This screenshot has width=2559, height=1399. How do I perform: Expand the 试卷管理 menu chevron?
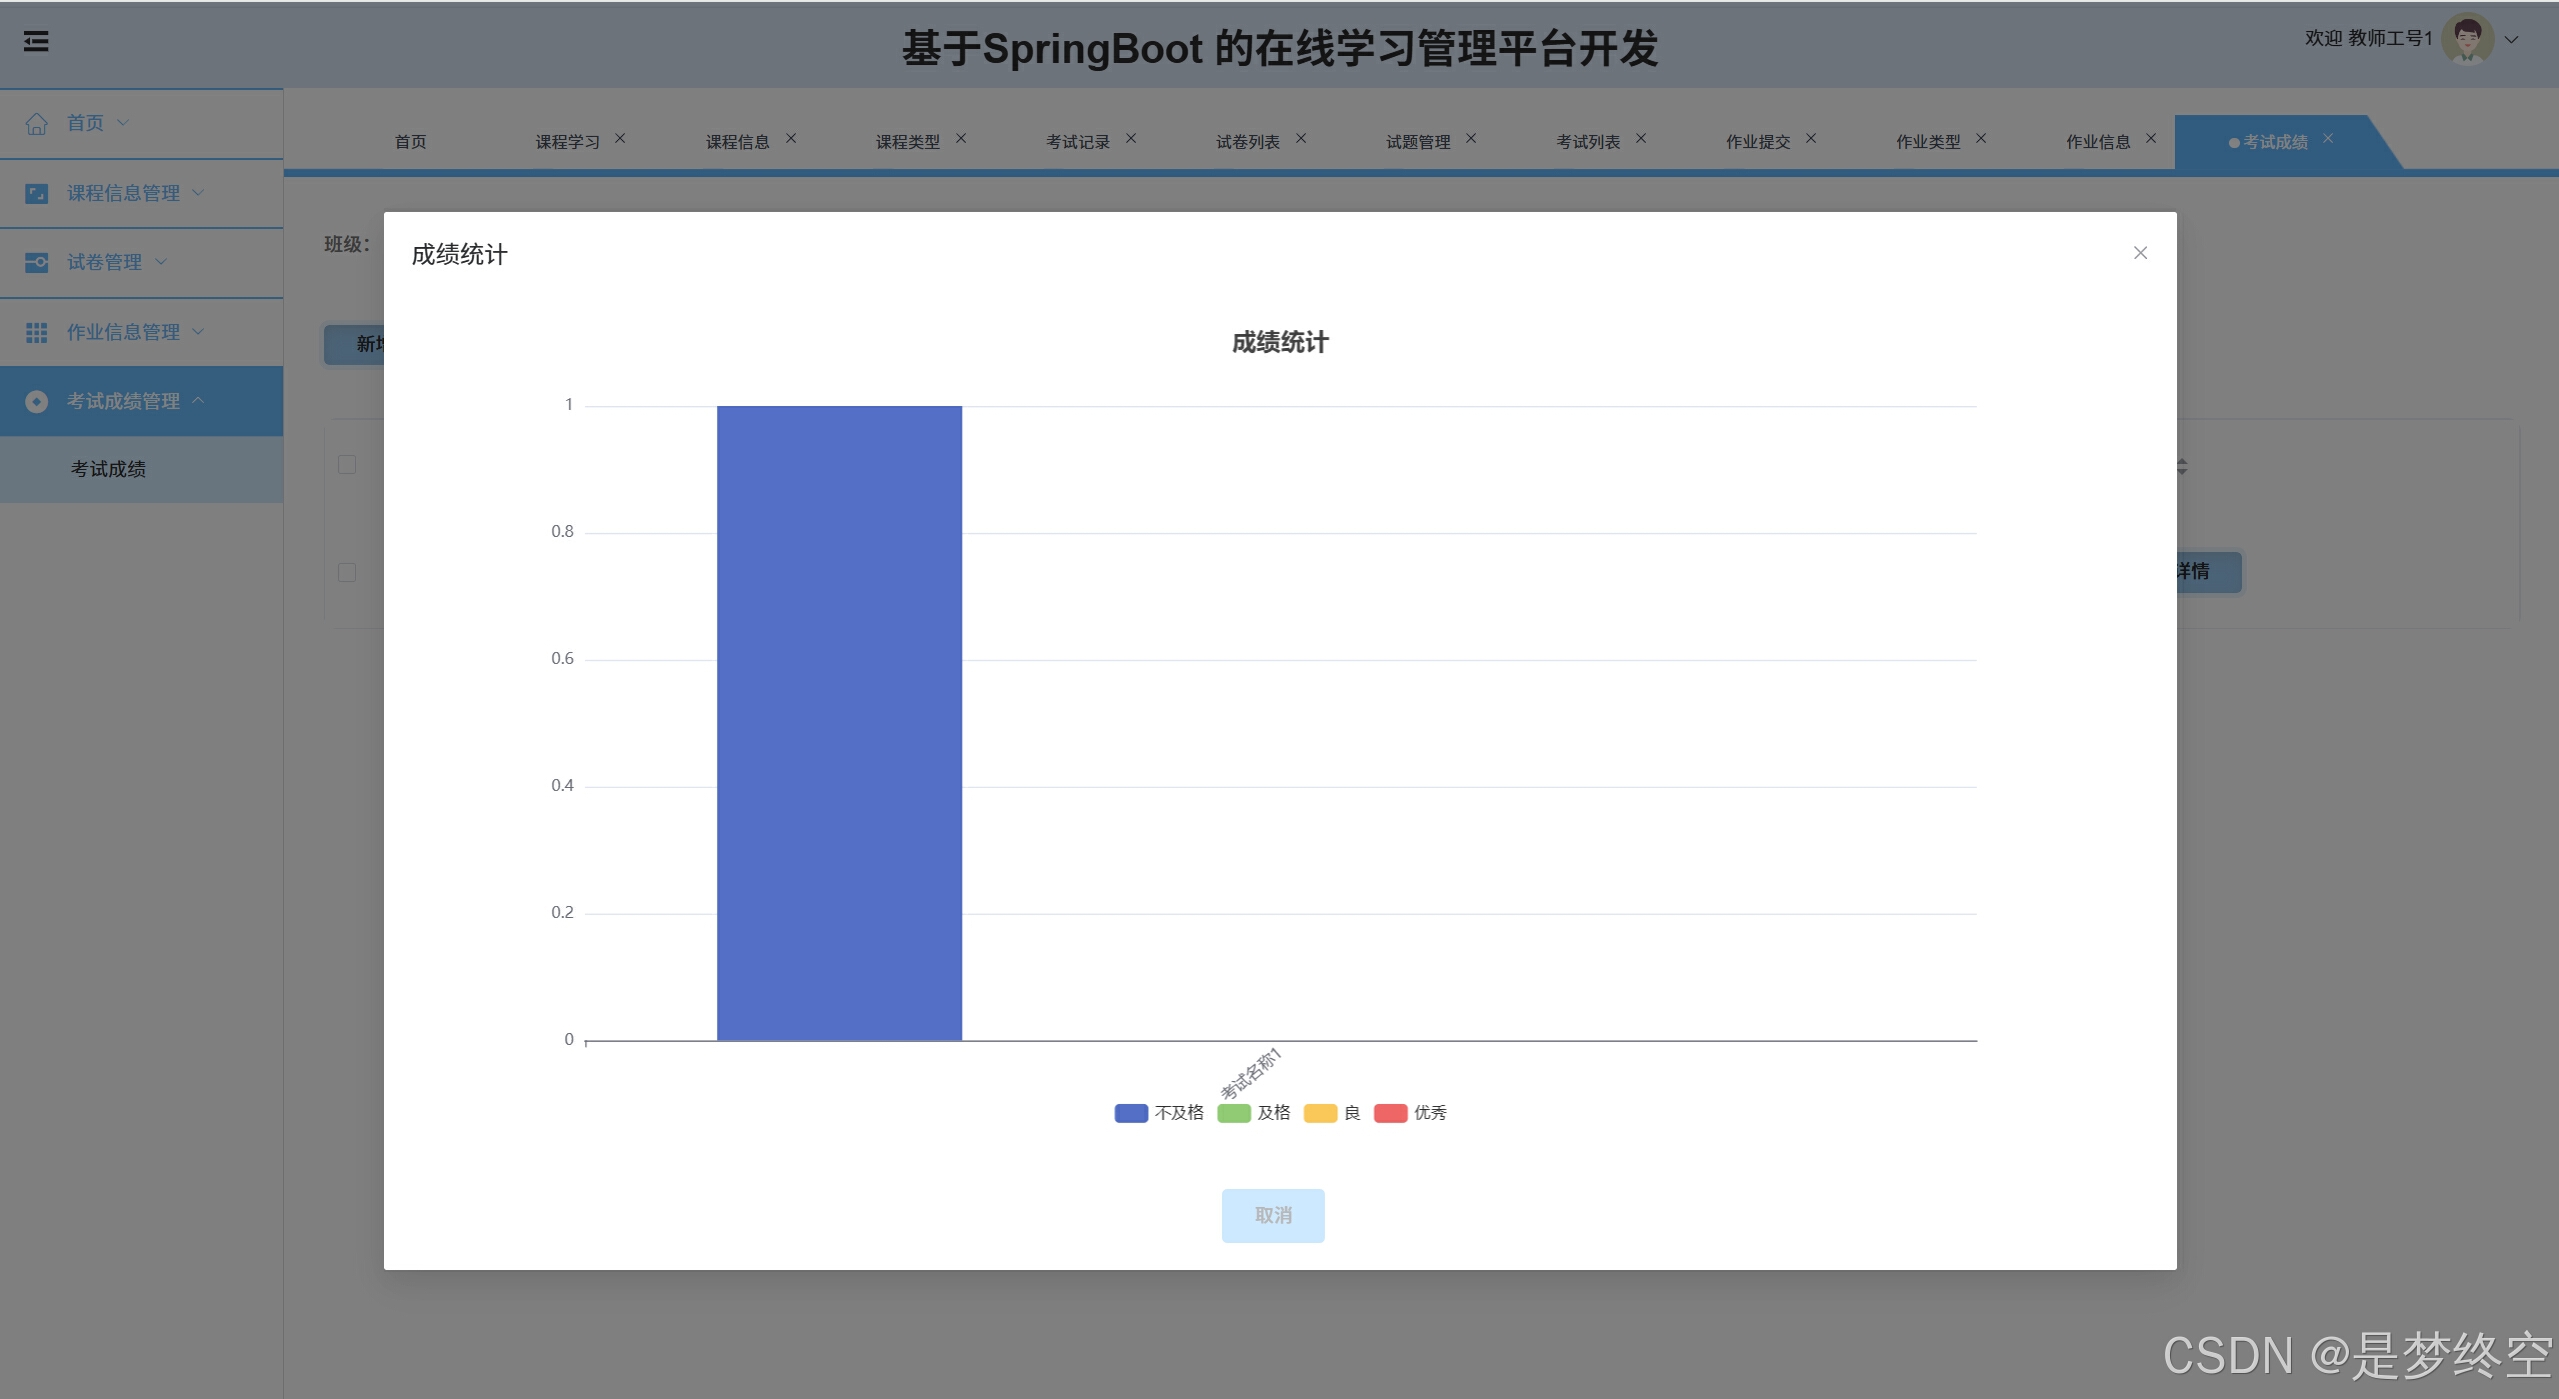[x=161, y=262]
